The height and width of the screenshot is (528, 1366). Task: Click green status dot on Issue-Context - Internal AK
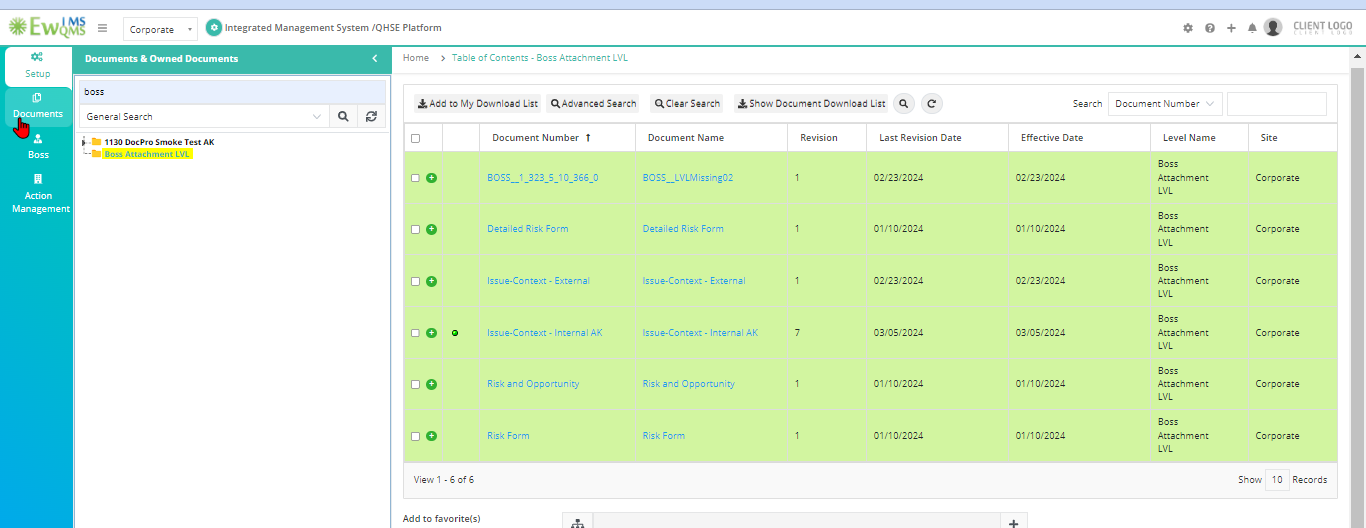click(x=455, y=333)
